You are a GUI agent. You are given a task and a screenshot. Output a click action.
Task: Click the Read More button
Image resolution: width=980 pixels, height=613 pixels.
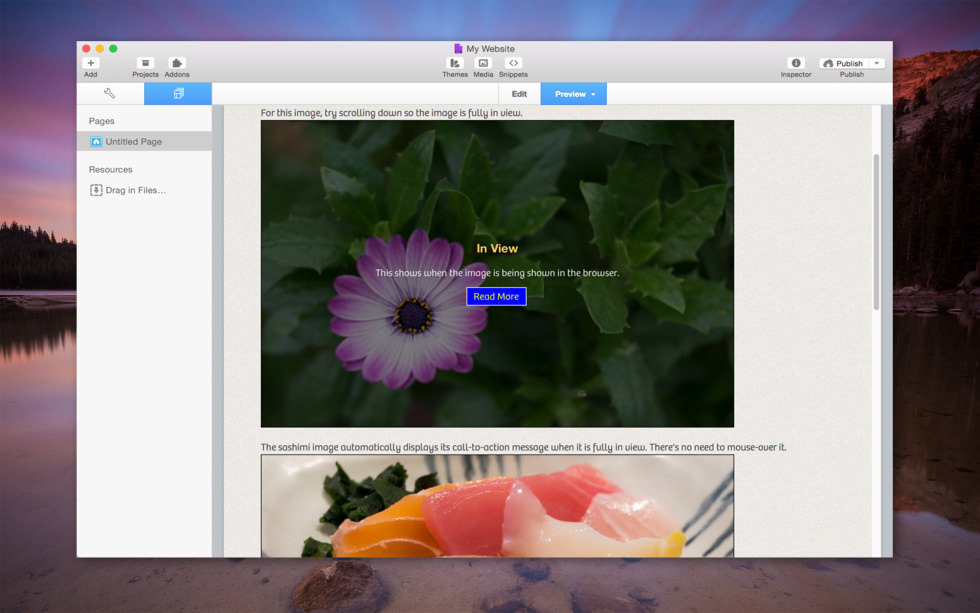click(x=496, y=296)
